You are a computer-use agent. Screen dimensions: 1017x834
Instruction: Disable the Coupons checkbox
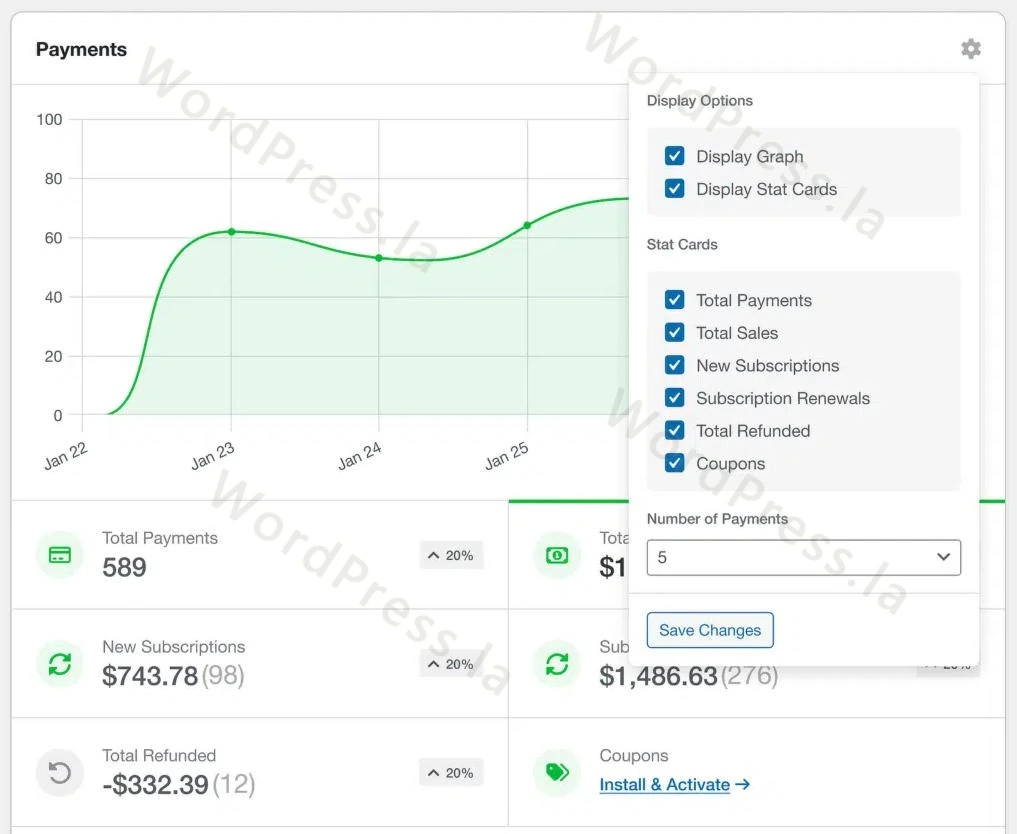point(675,463)
